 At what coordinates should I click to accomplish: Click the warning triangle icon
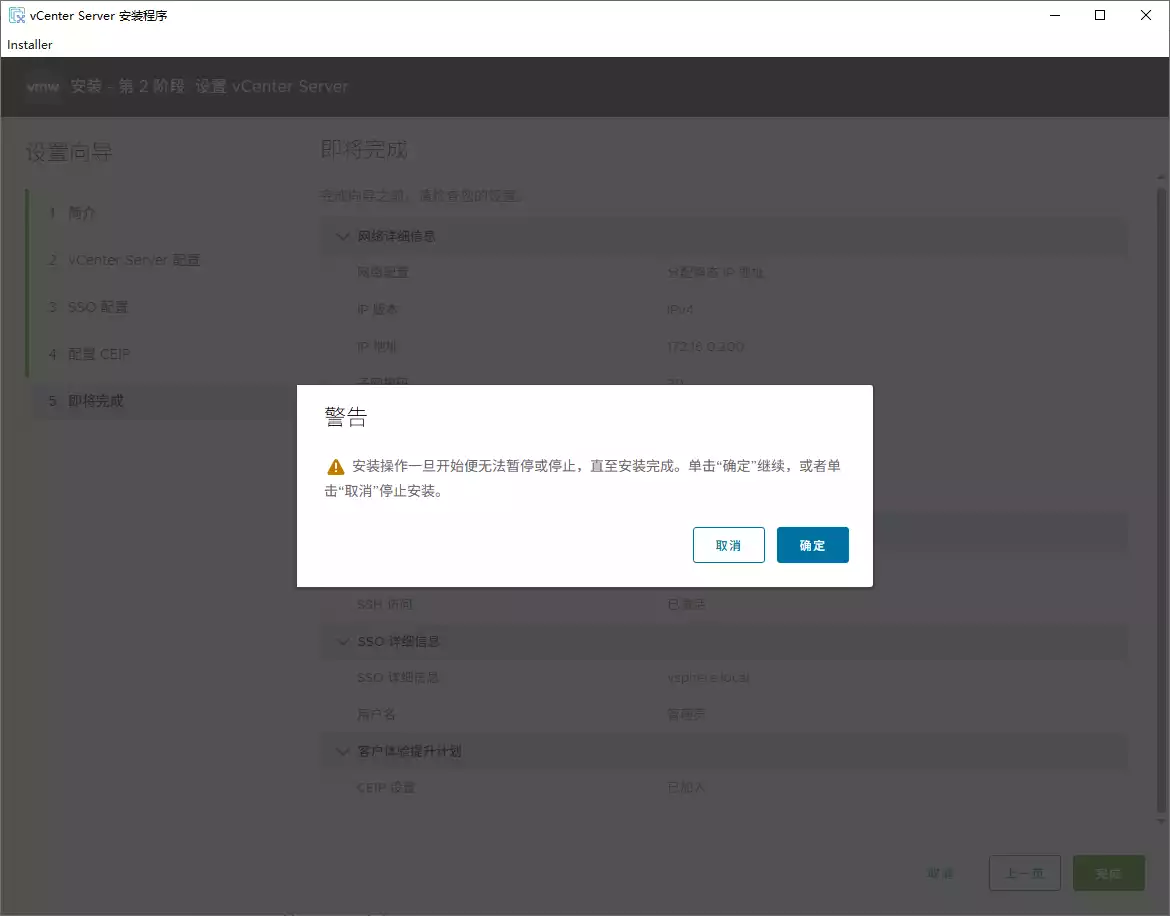pyautogui.click(x=336, y=467)
